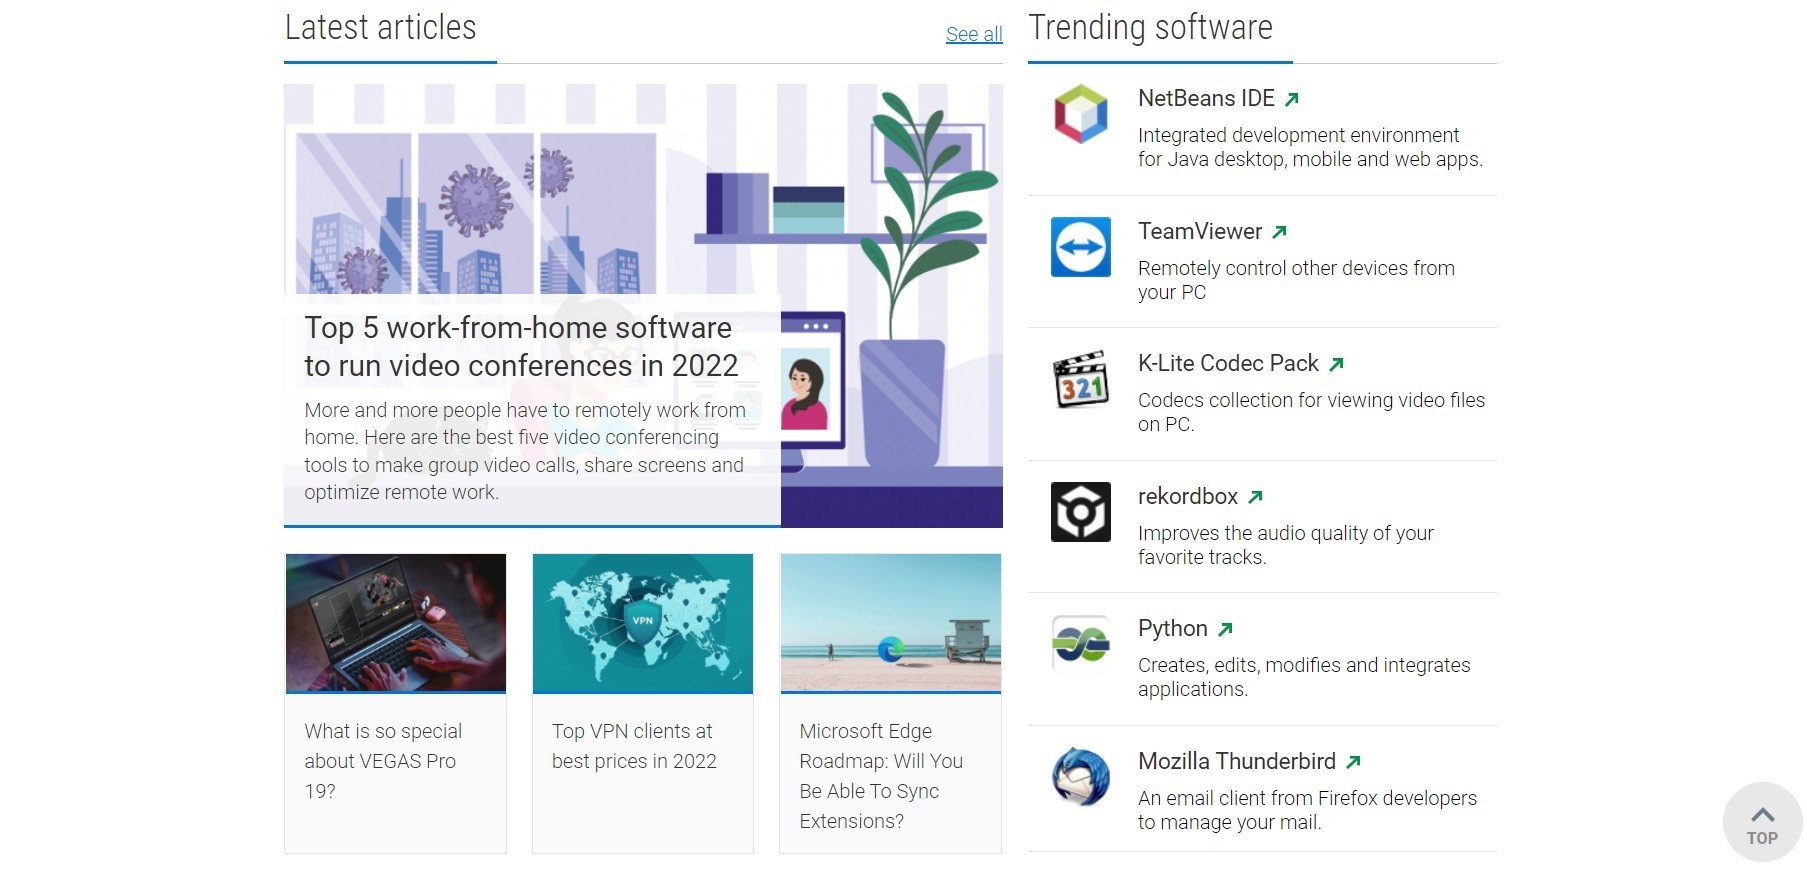The width and height of the screenshot is (1807, 875).
Task: Click the VPN world map thumbnail
Action: click(643, 622)
